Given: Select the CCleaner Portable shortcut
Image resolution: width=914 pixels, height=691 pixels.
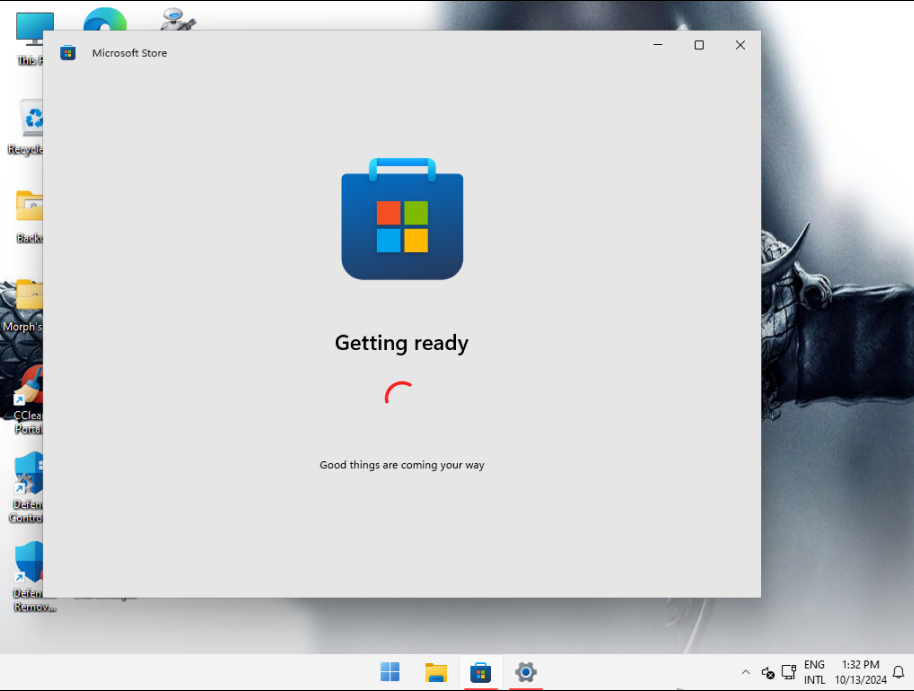Looking at the screenshot, I should click(x=28, y=399).
